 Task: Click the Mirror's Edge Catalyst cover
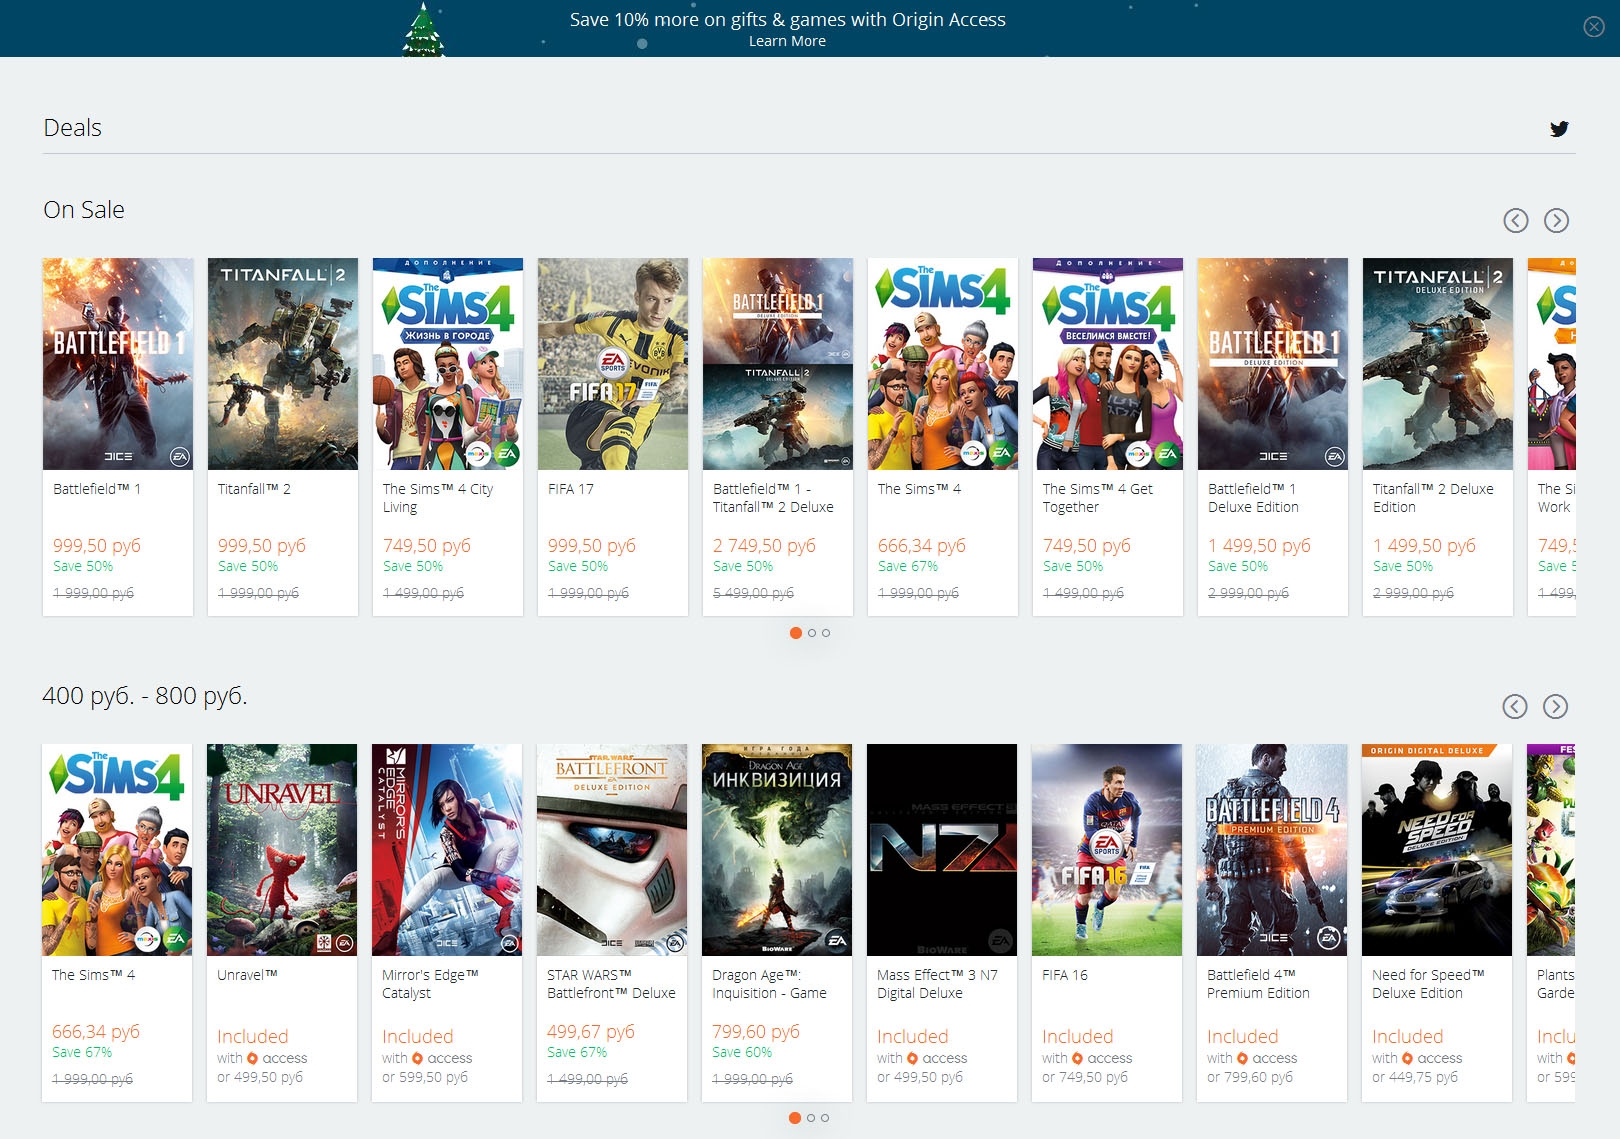pos(447,849)
